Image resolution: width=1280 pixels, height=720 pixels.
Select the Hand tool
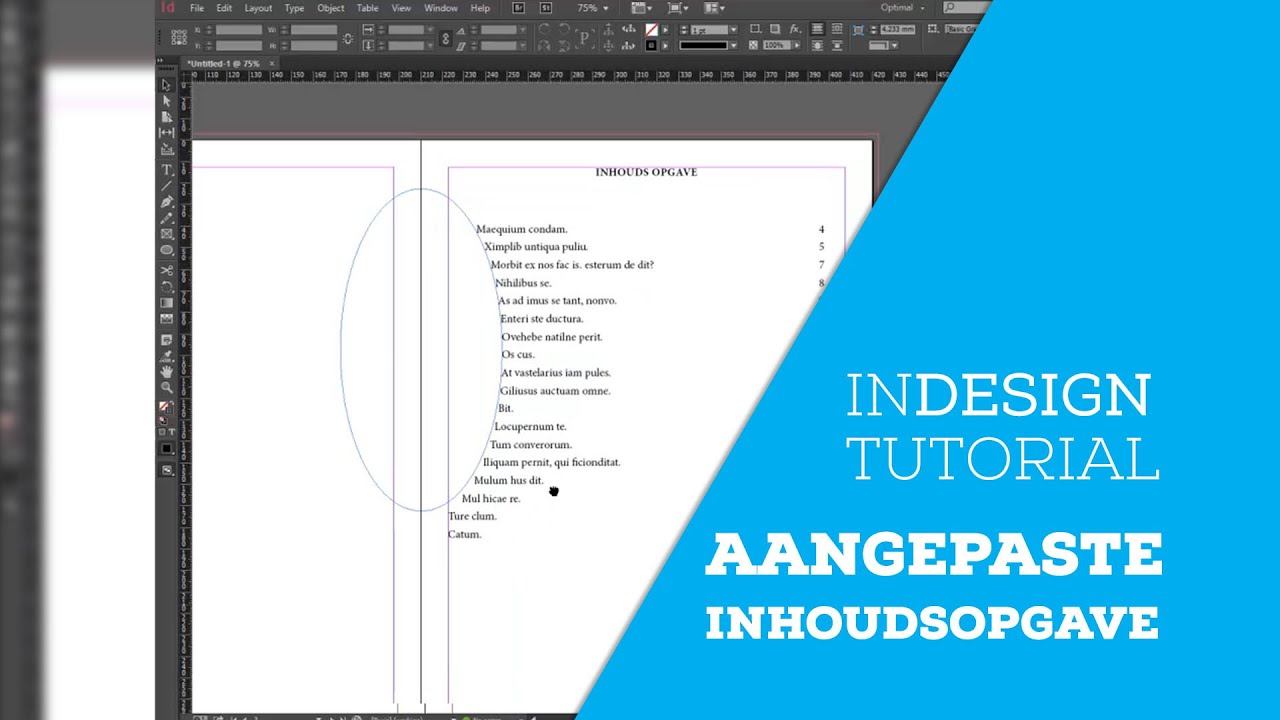(x=167, y=372)
